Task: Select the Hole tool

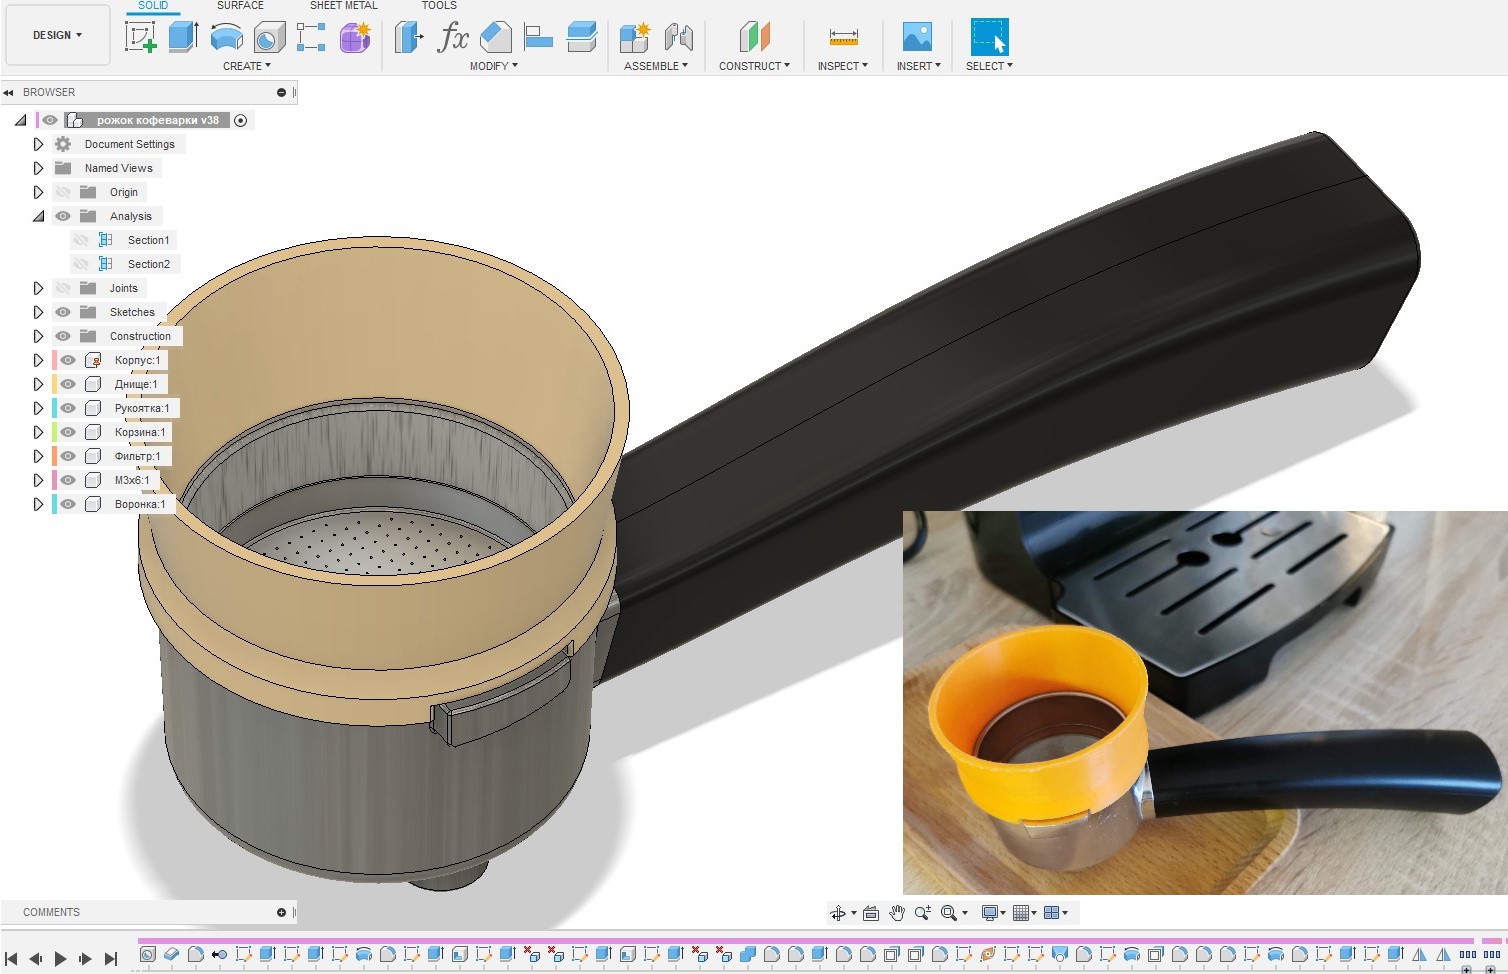Action: [268, 38]
